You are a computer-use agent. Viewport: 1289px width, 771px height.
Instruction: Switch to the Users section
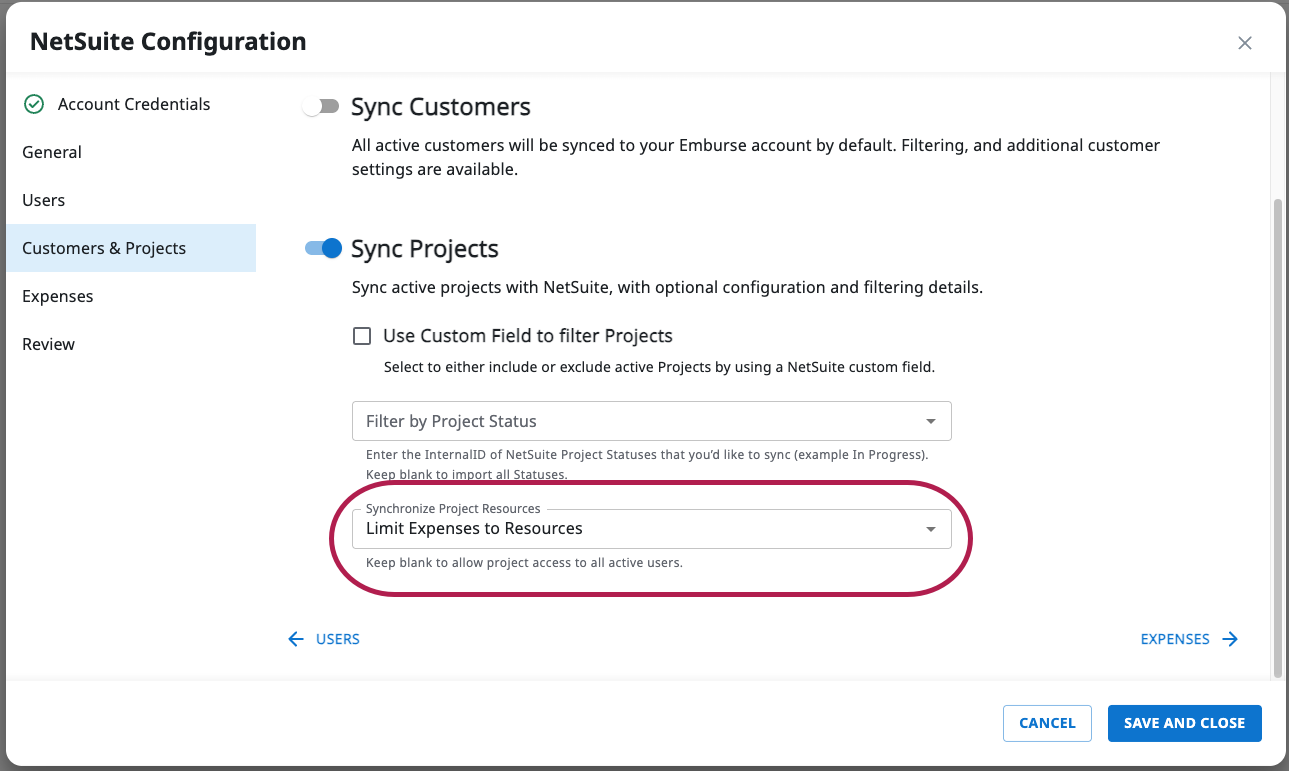pos(44,200)
